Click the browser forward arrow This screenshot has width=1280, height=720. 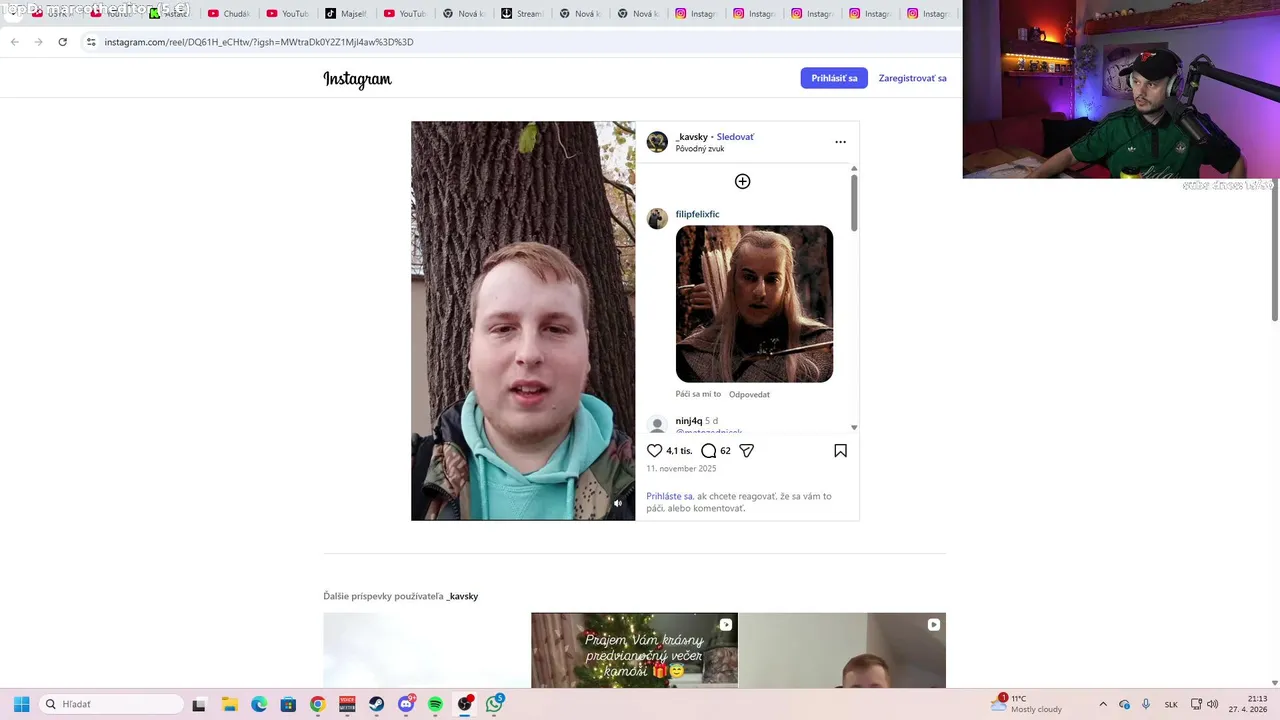tap(38, 42)
